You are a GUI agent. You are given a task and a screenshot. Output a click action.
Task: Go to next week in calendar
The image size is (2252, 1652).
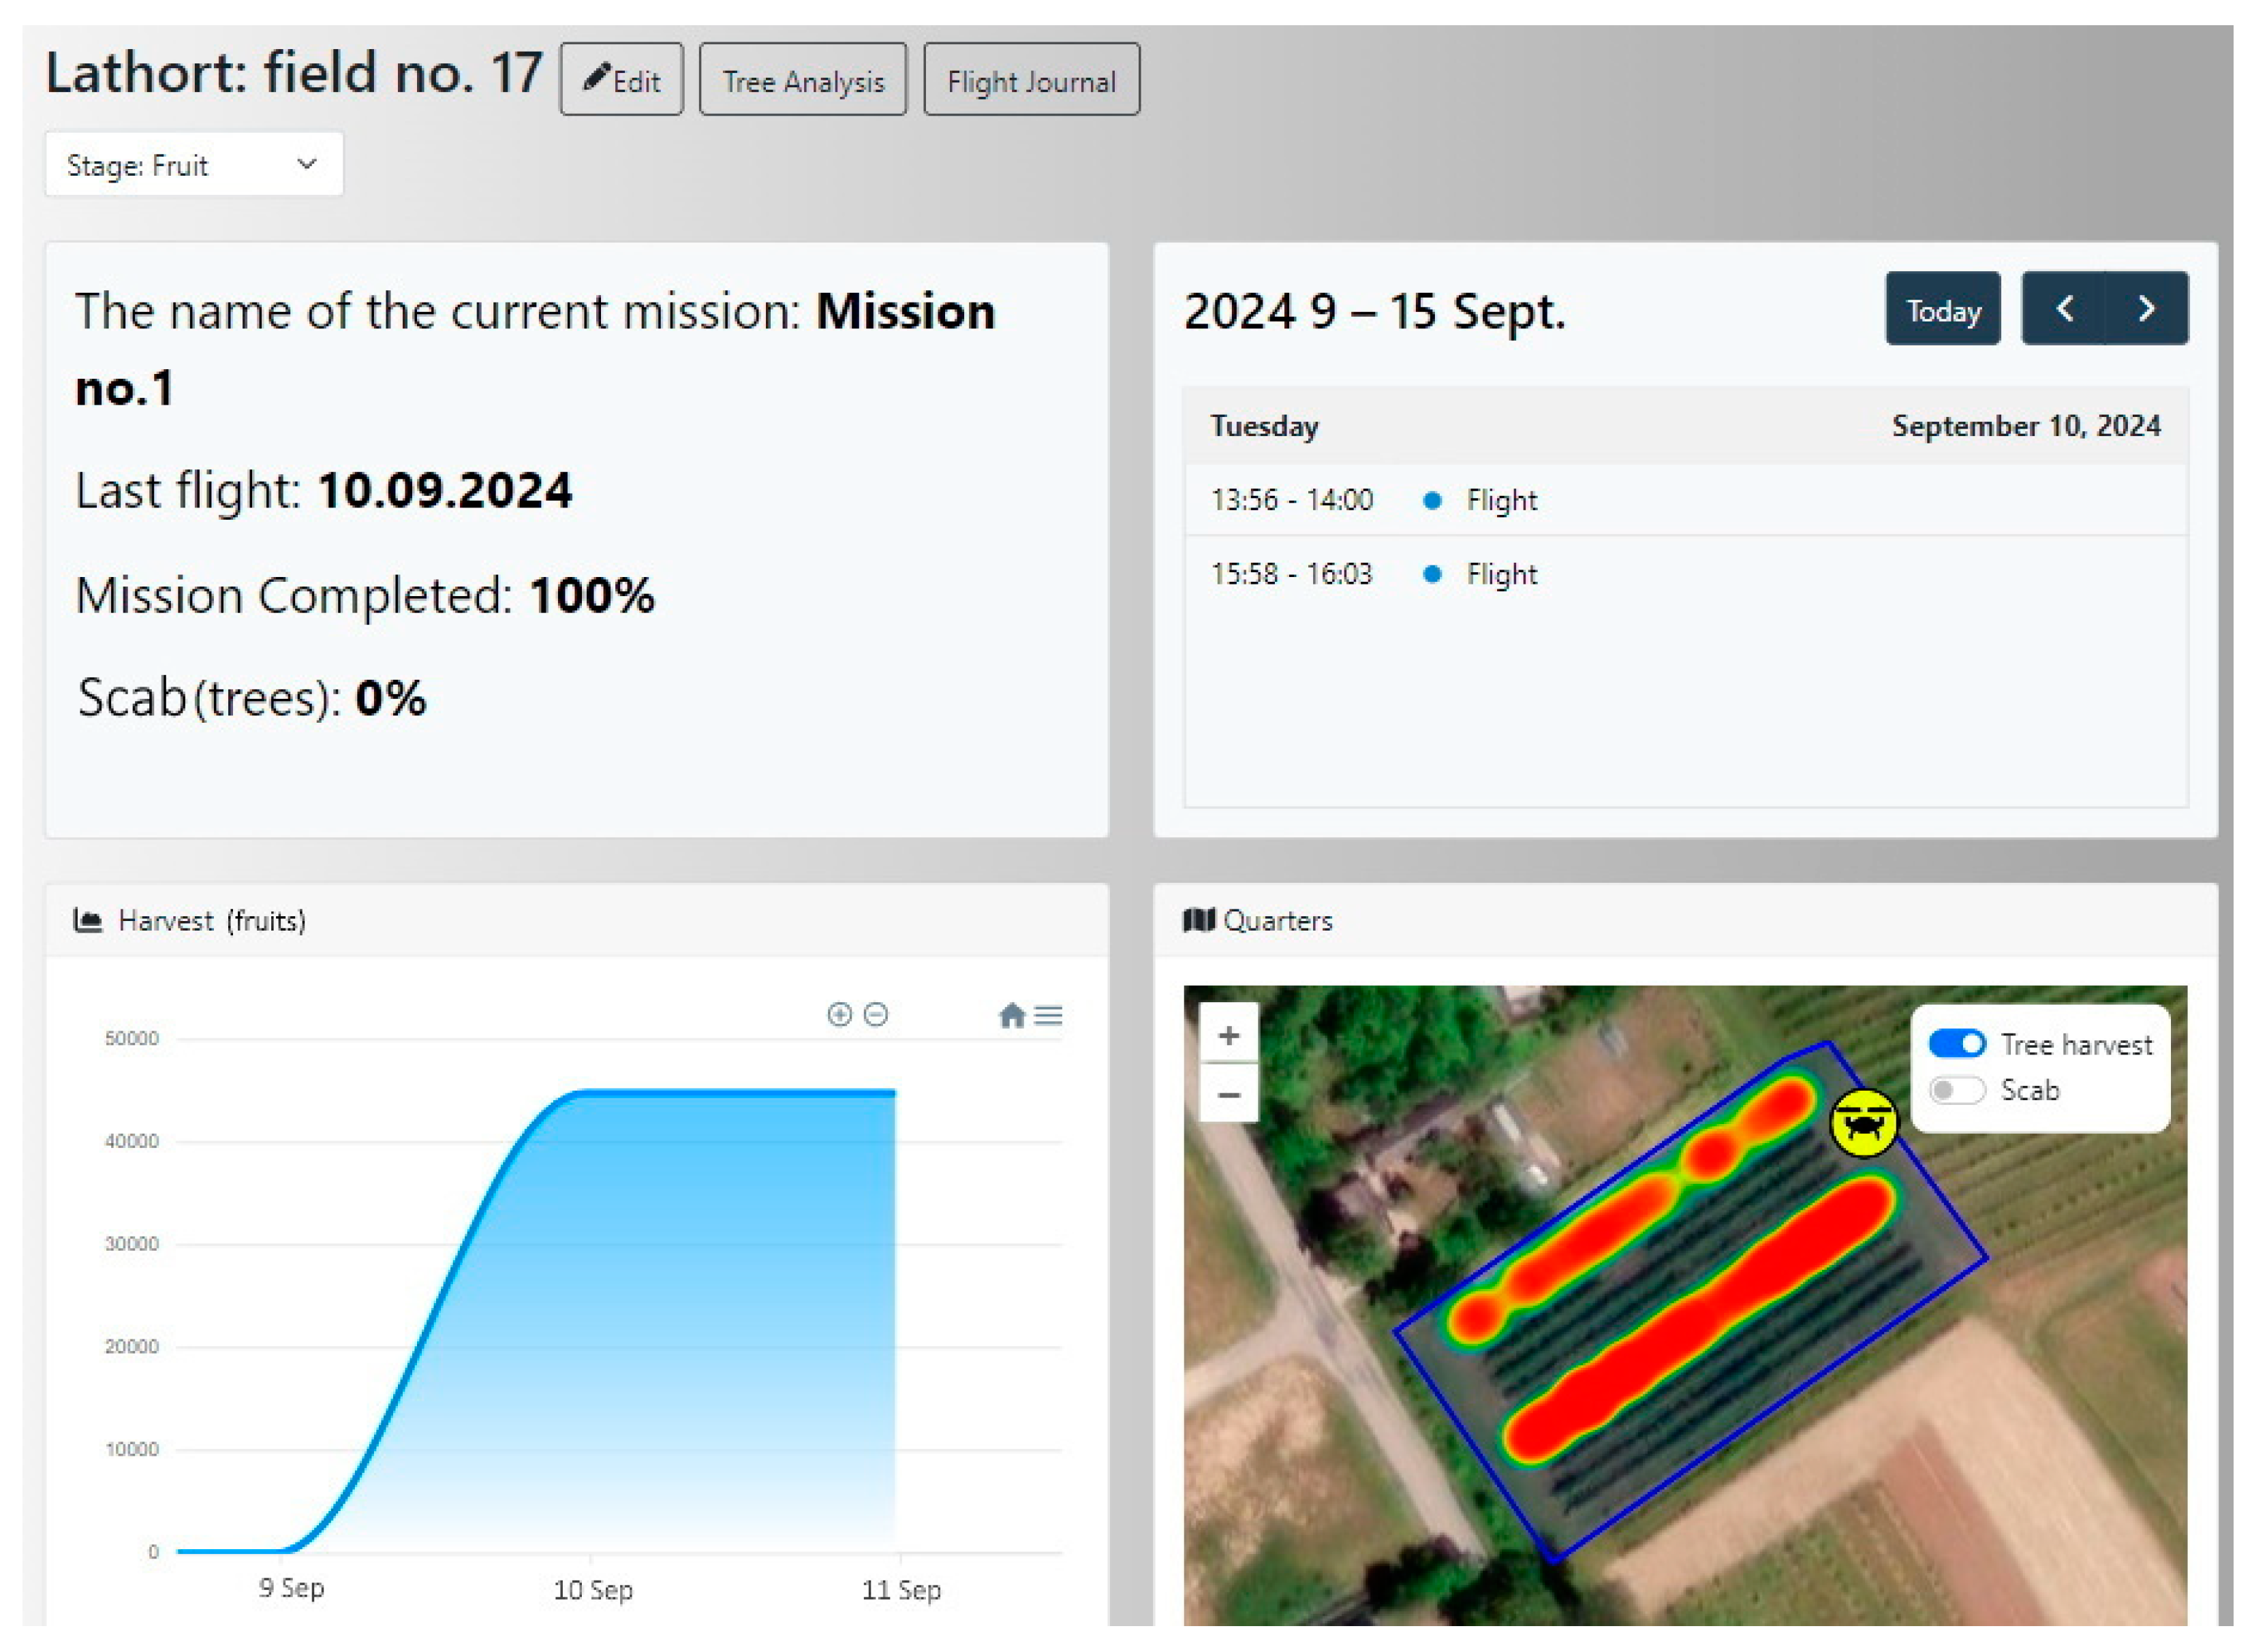pyautogui.click(x=2146, y=309)
